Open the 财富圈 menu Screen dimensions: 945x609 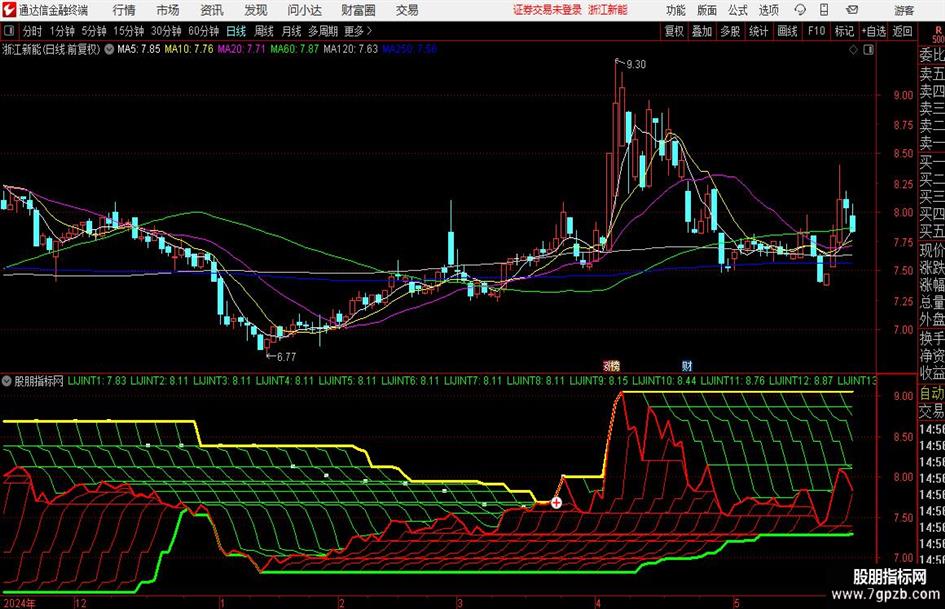(358, 10)
